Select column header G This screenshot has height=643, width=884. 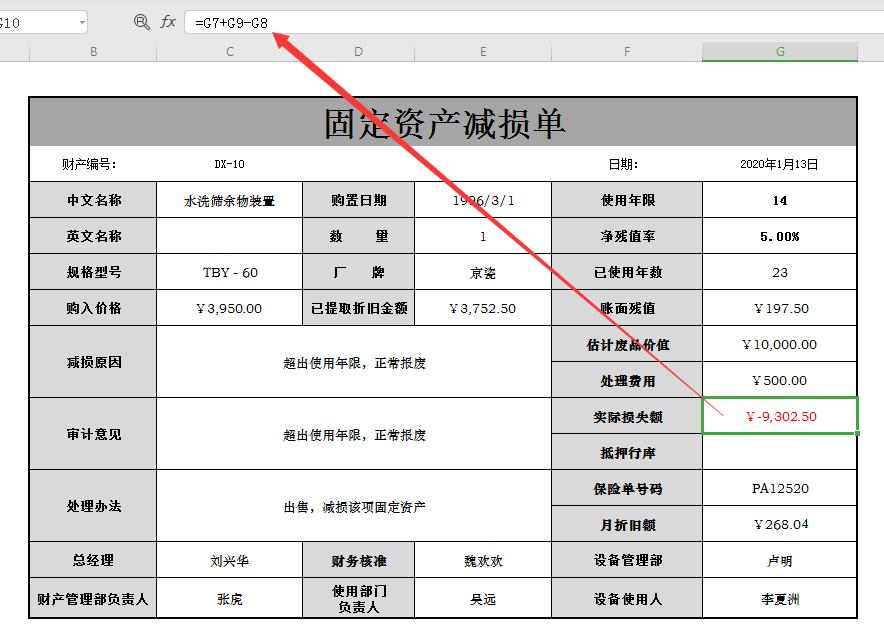[779, 50]
